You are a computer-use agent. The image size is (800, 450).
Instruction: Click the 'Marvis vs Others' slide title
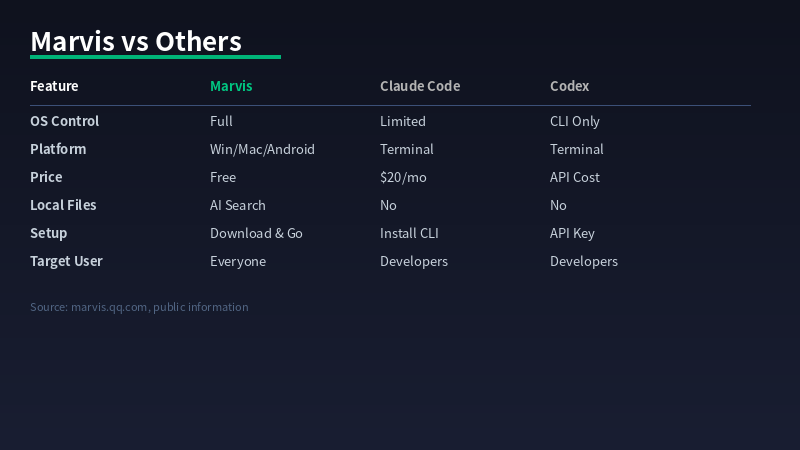point(136,41)
